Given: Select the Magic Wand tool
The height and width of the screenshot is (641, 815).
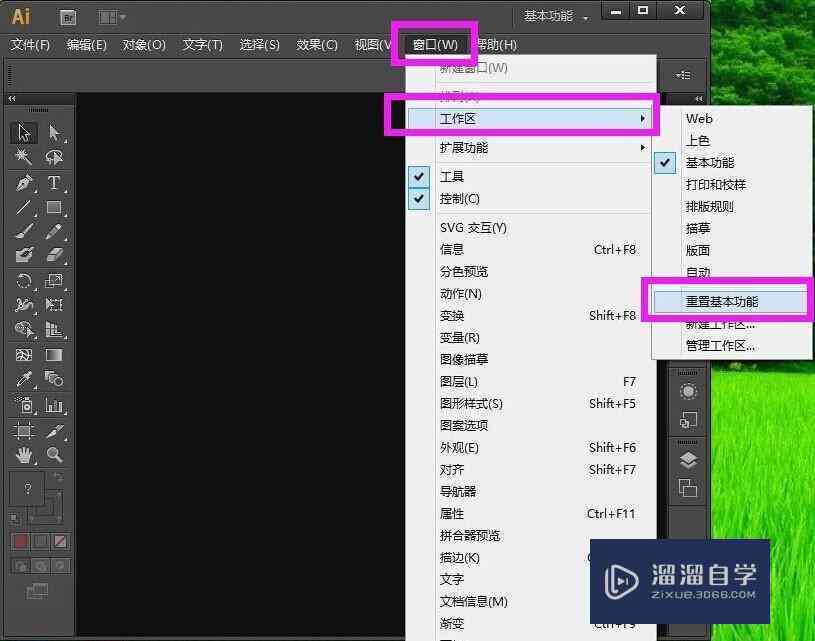Looking at the screenshot, I should pos(24,156).
